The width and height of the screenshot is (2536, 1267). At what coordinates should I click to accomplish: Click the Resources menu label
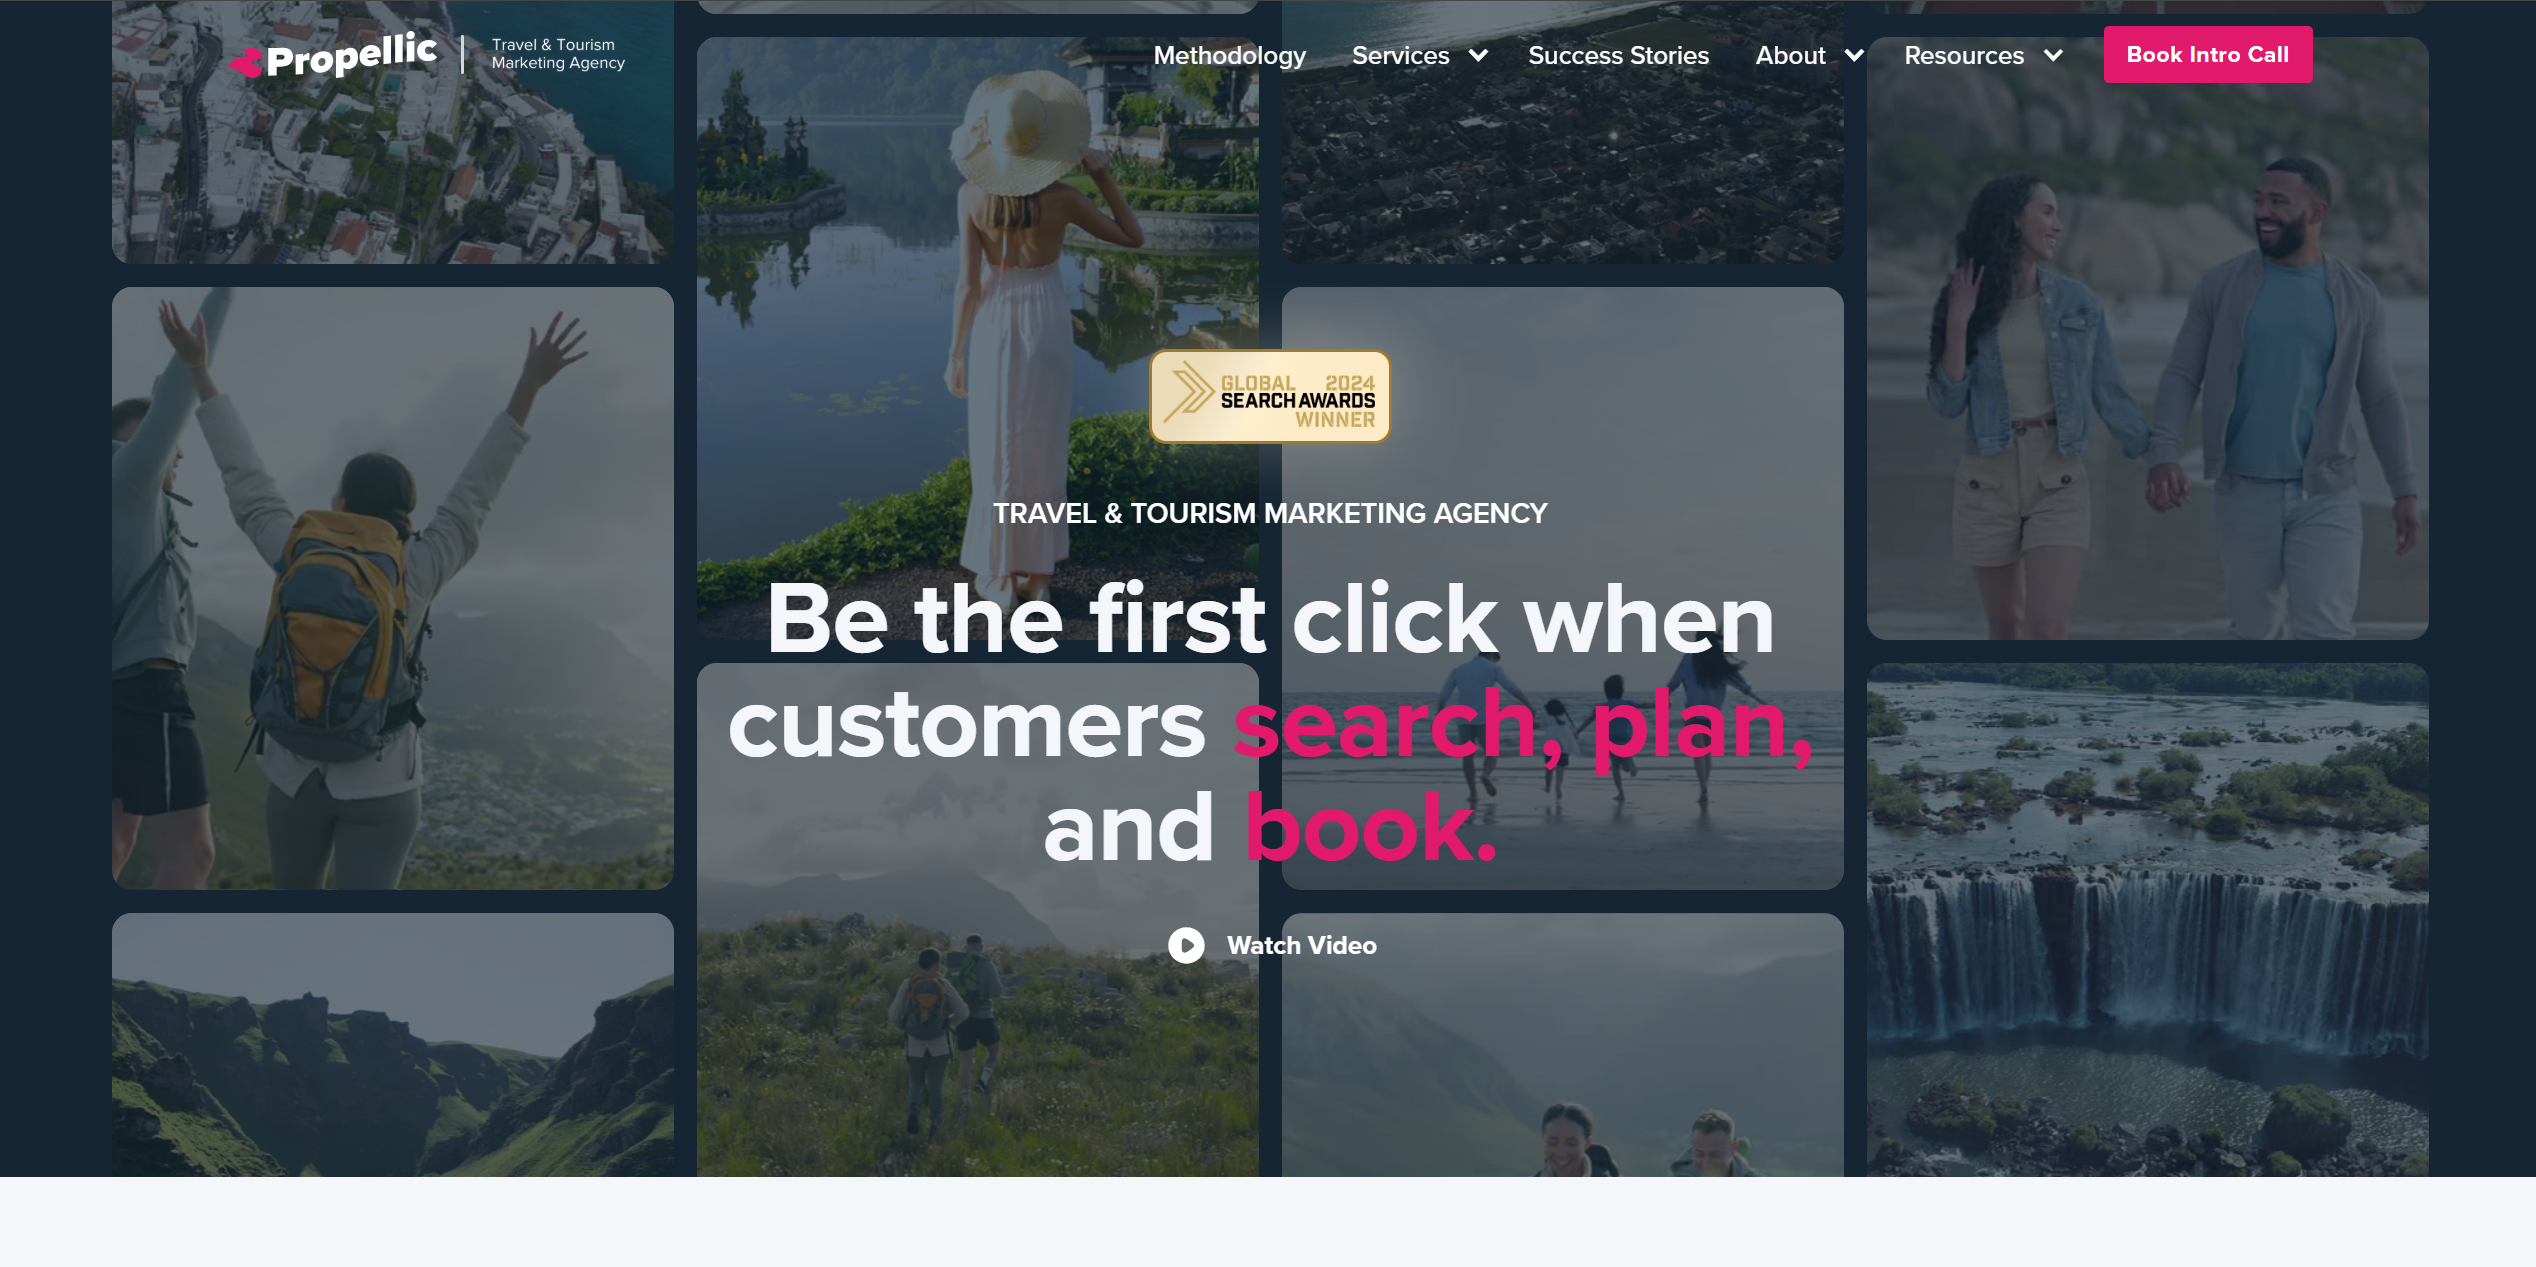point(1963,56)
